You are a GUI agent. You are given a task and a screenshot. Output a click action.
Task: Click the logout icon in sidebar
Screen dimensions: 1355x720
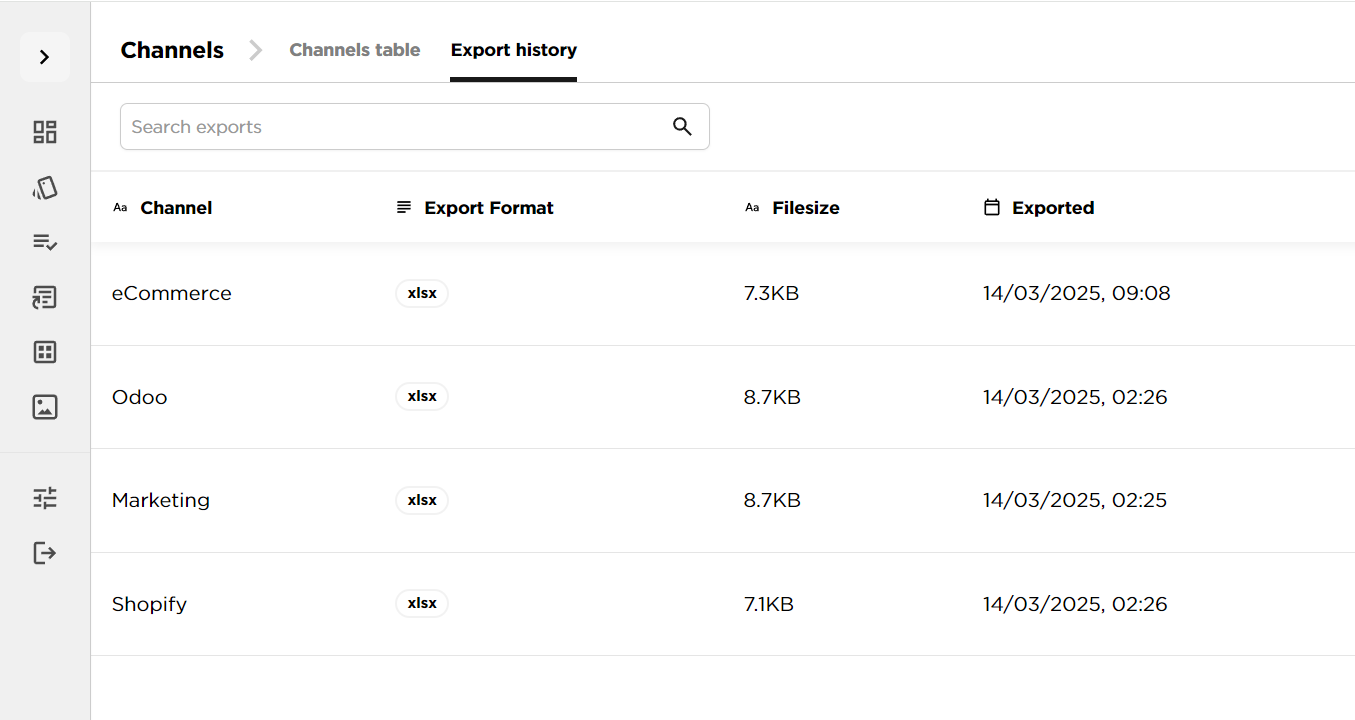(x=45, y=553)
